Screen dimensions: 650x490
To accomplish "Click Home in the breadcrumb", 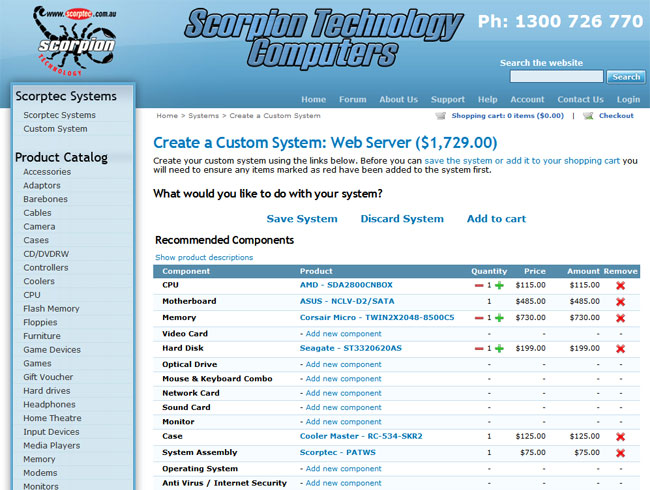I will [167, 116].
